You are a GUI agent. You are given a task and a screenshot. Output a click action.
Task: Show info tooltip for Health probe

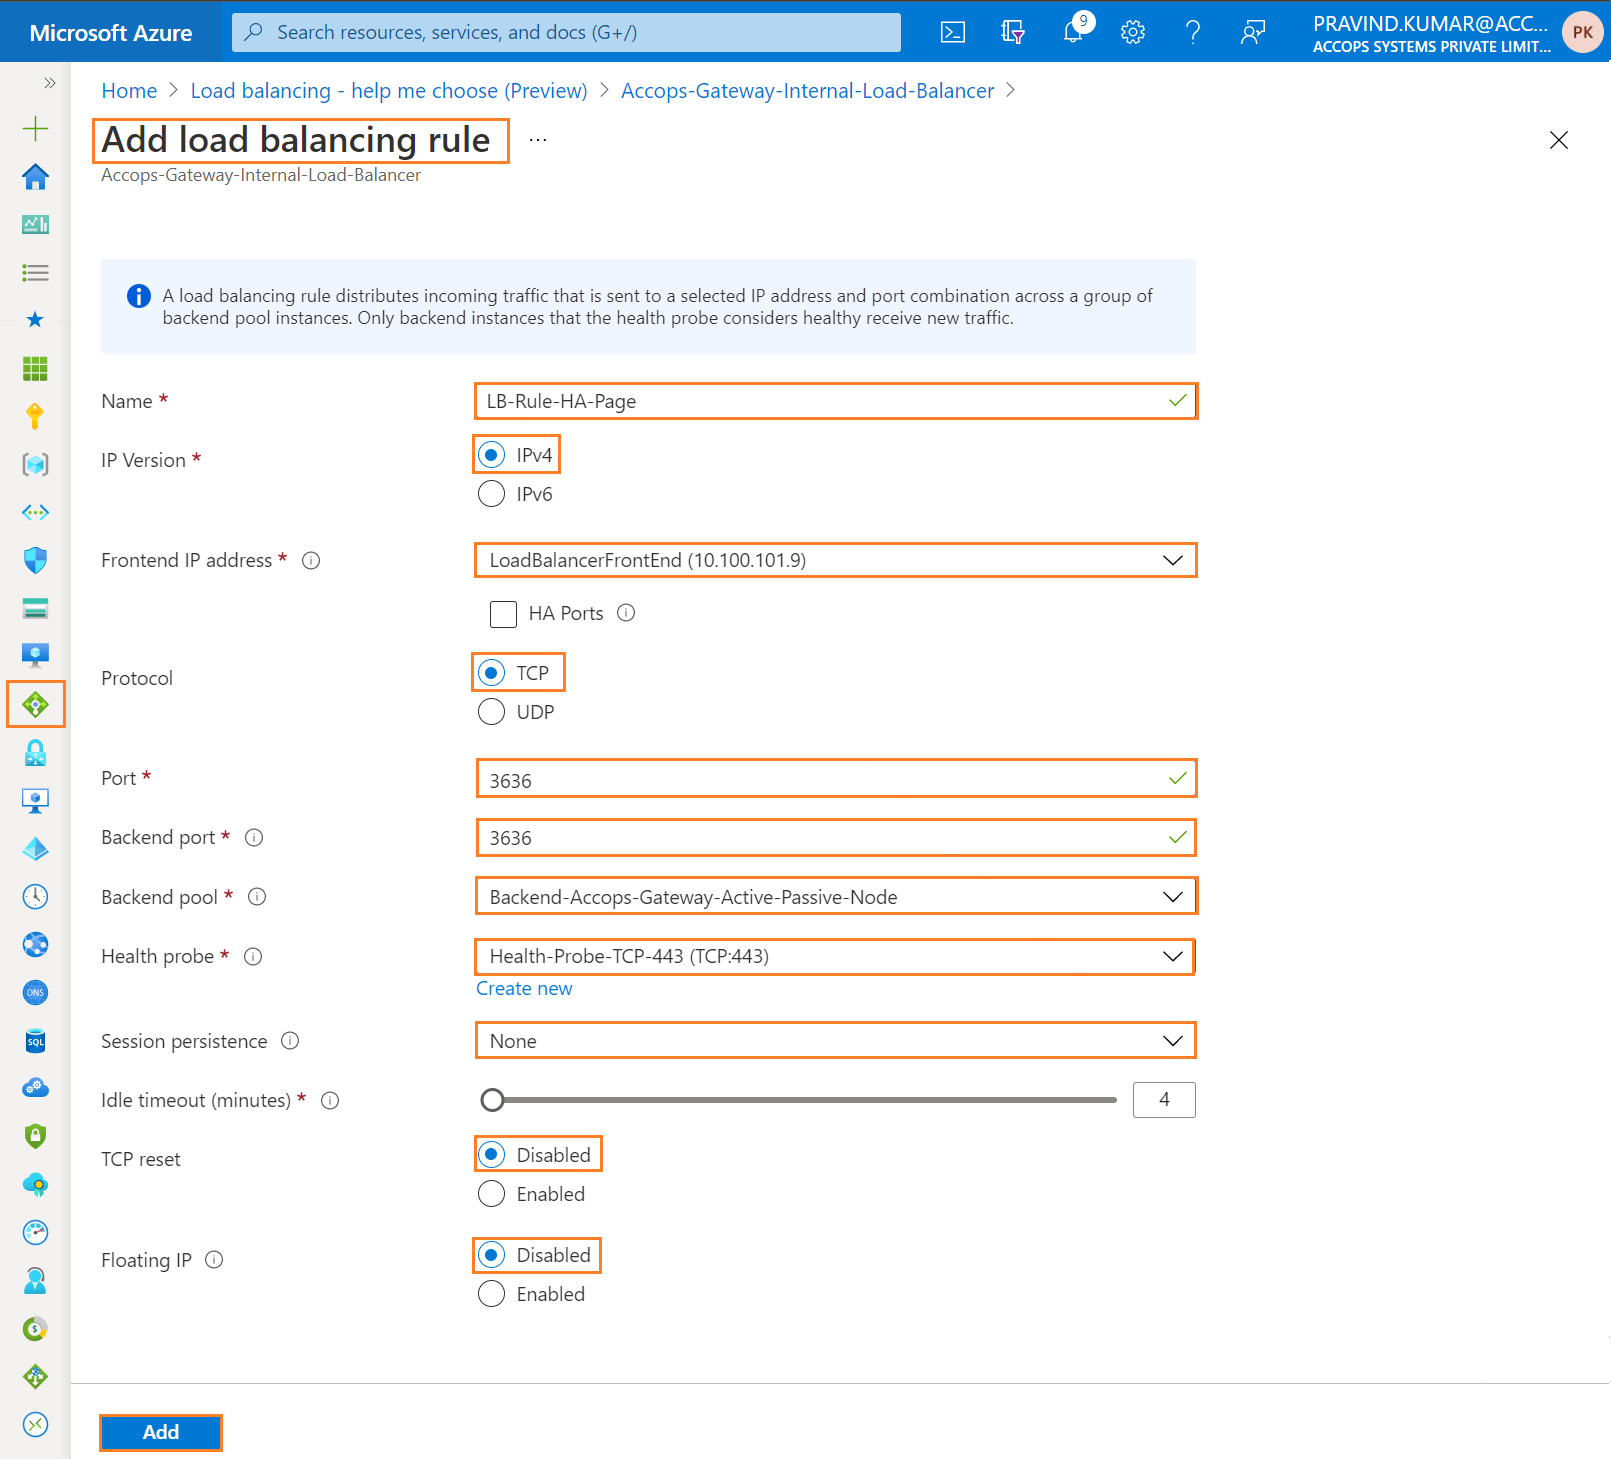(253, 957)
